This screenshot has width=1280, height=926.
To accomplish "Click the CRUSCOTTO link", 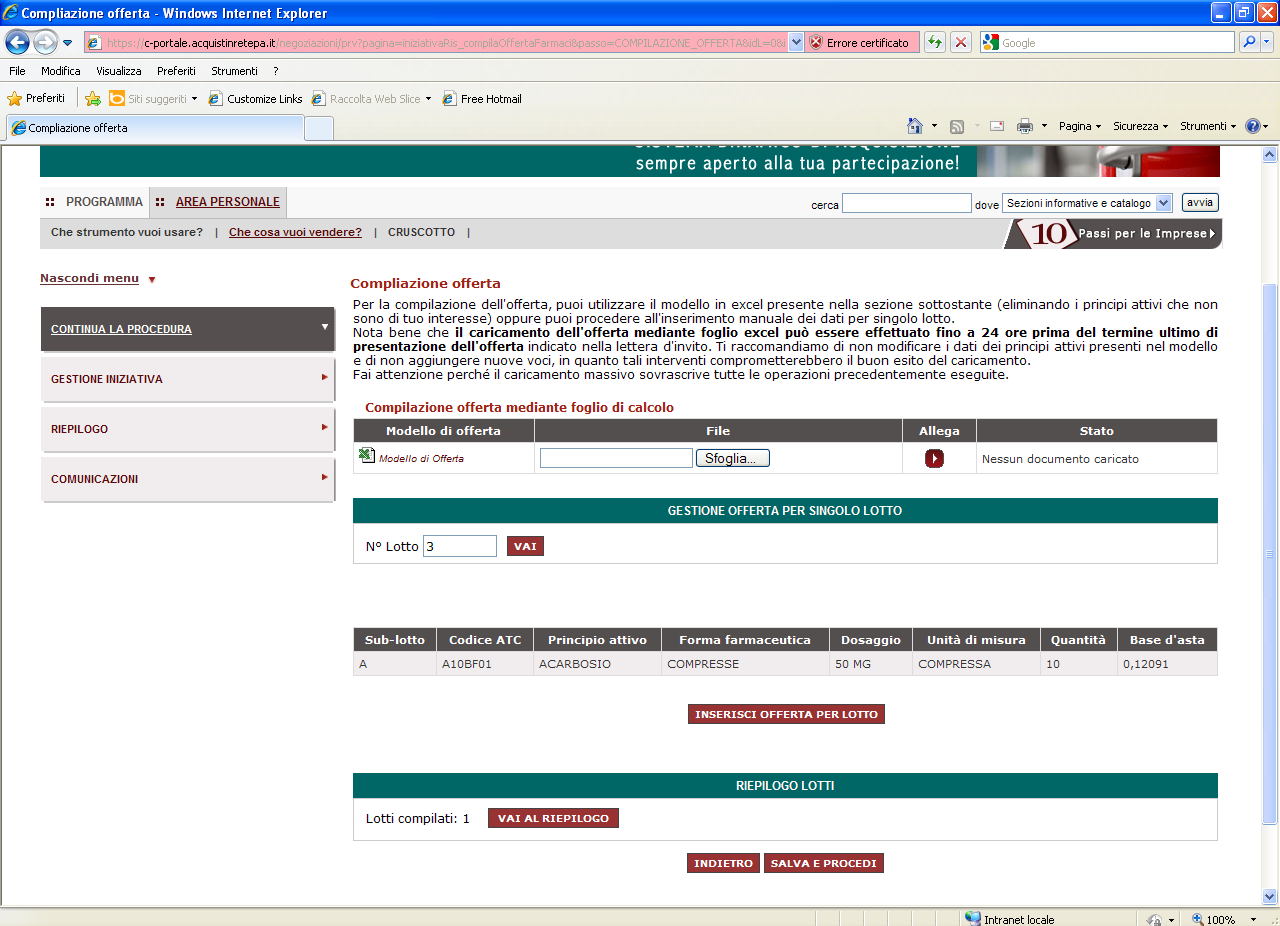I will point(421,232).
